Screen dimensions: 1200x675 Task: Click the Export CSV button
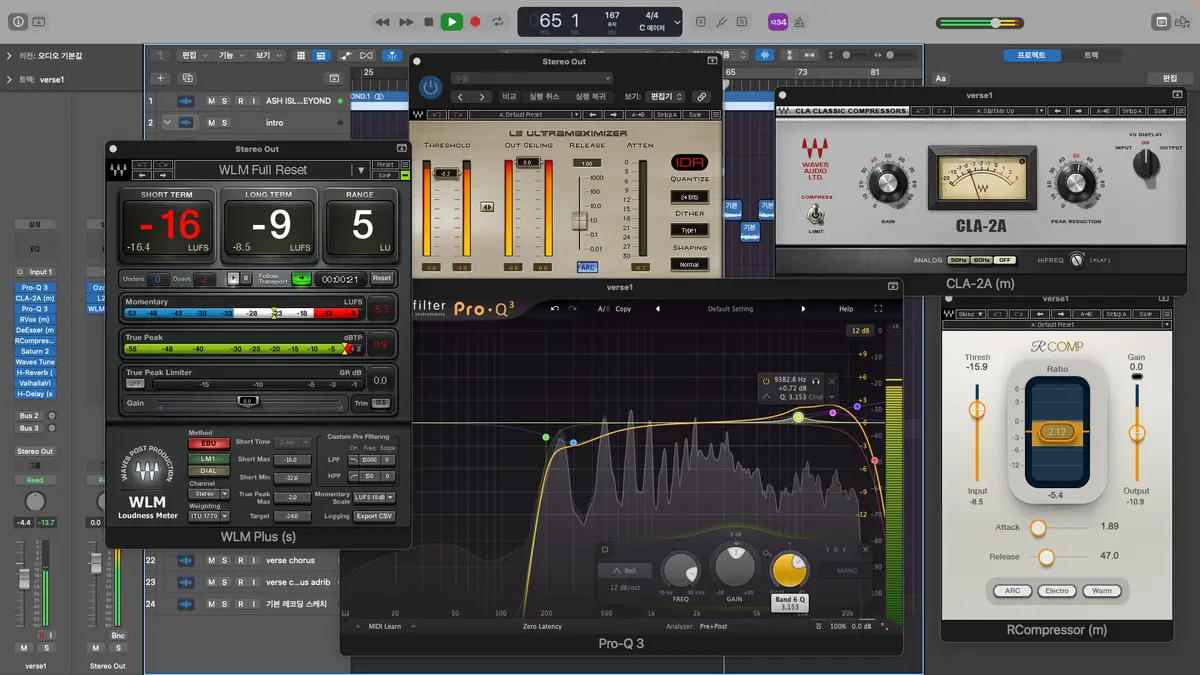[x=374, y=516]
